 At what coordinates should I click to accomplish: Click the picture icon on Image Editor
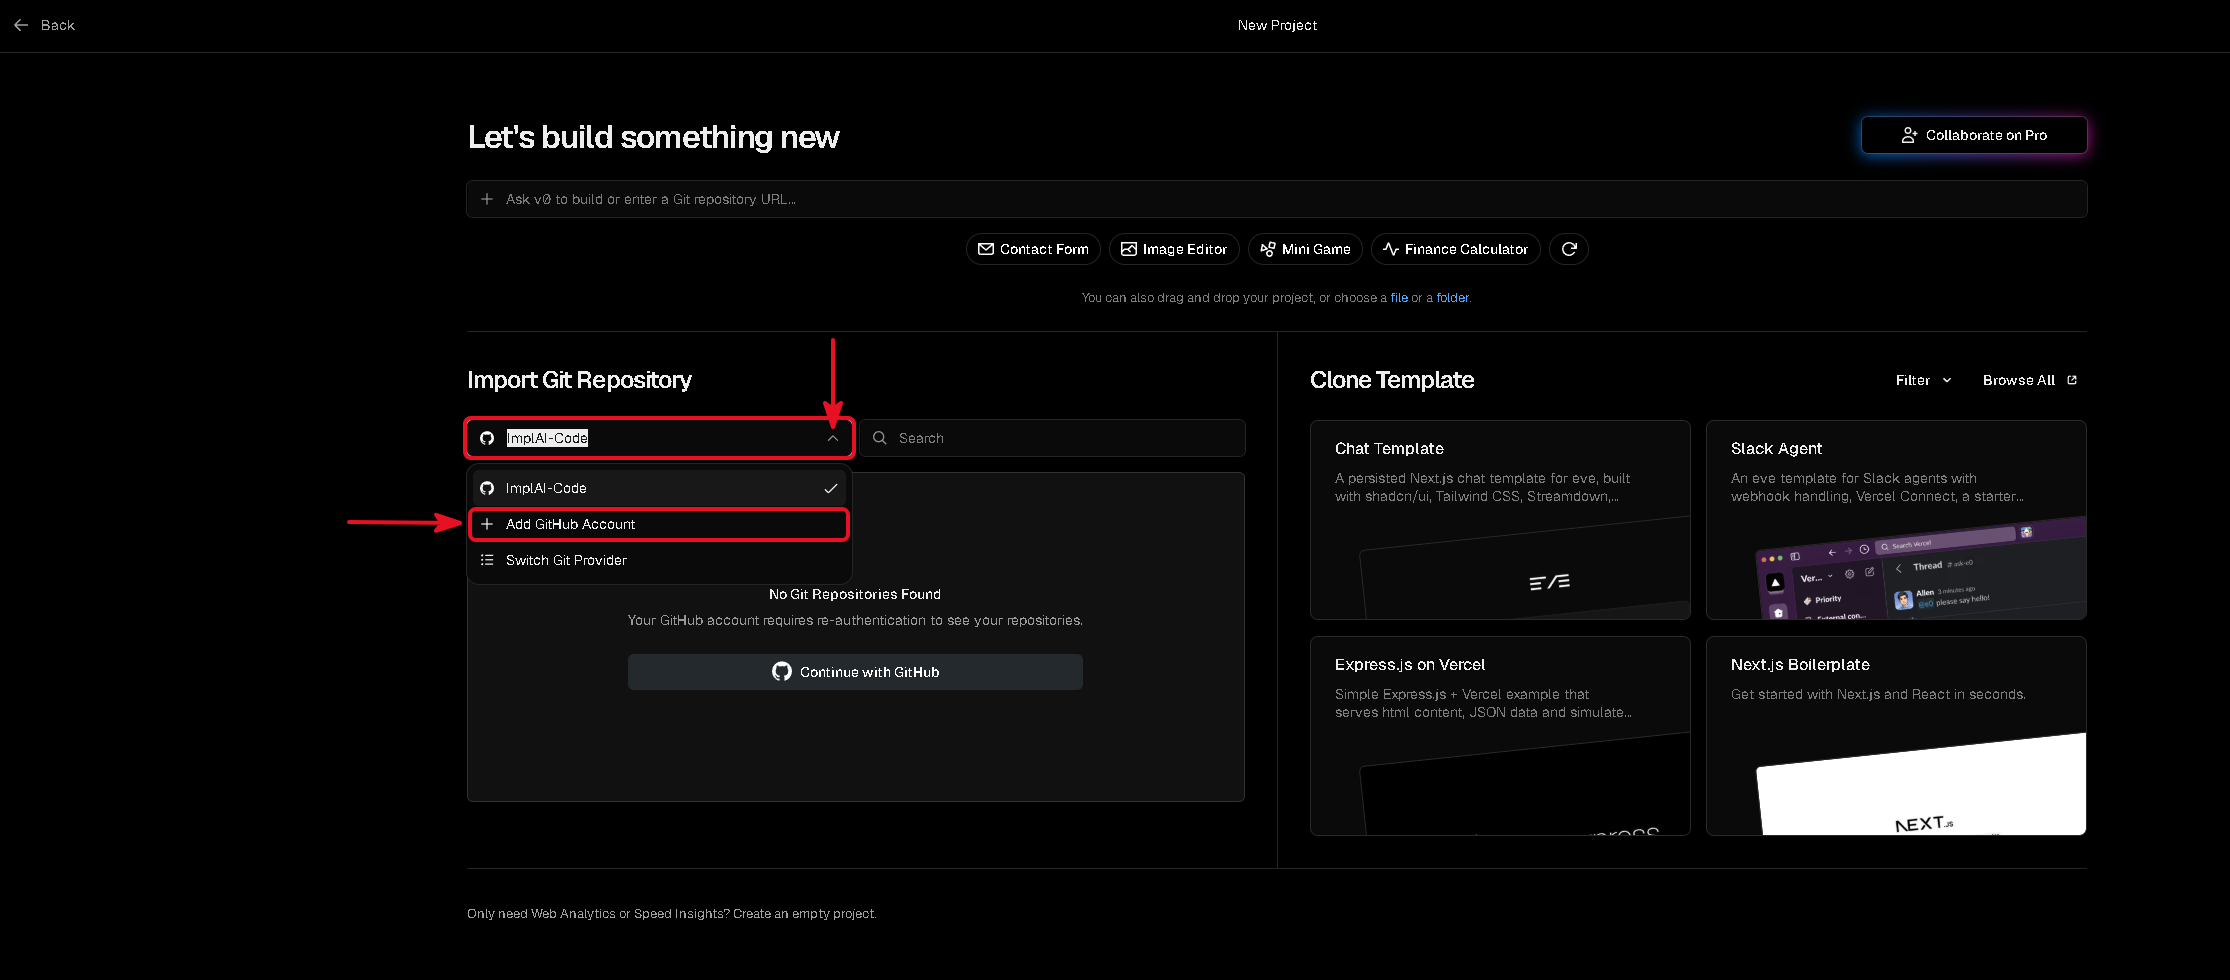1129,249
